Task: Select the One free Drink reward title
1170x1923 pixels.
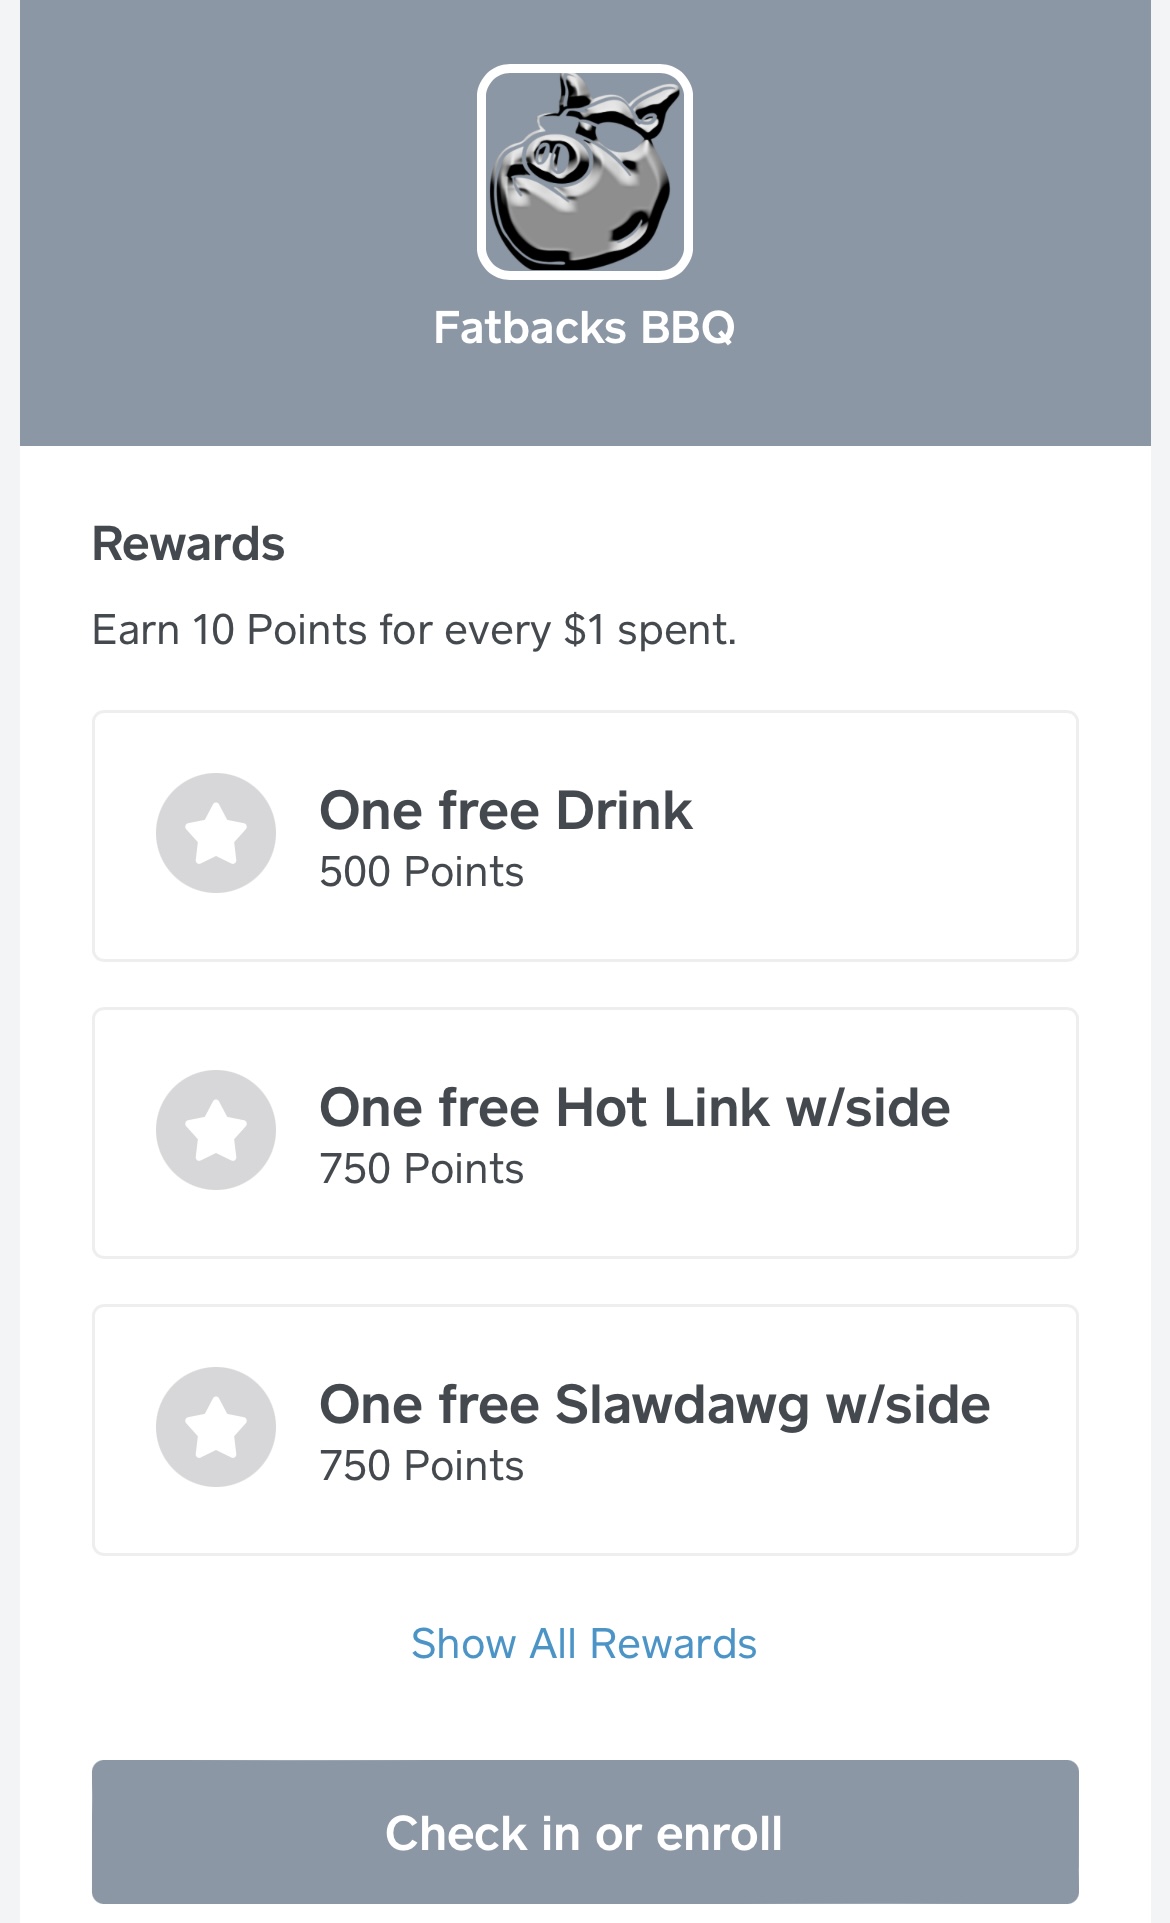Action: pyautogui.click(x=505, y=810)
